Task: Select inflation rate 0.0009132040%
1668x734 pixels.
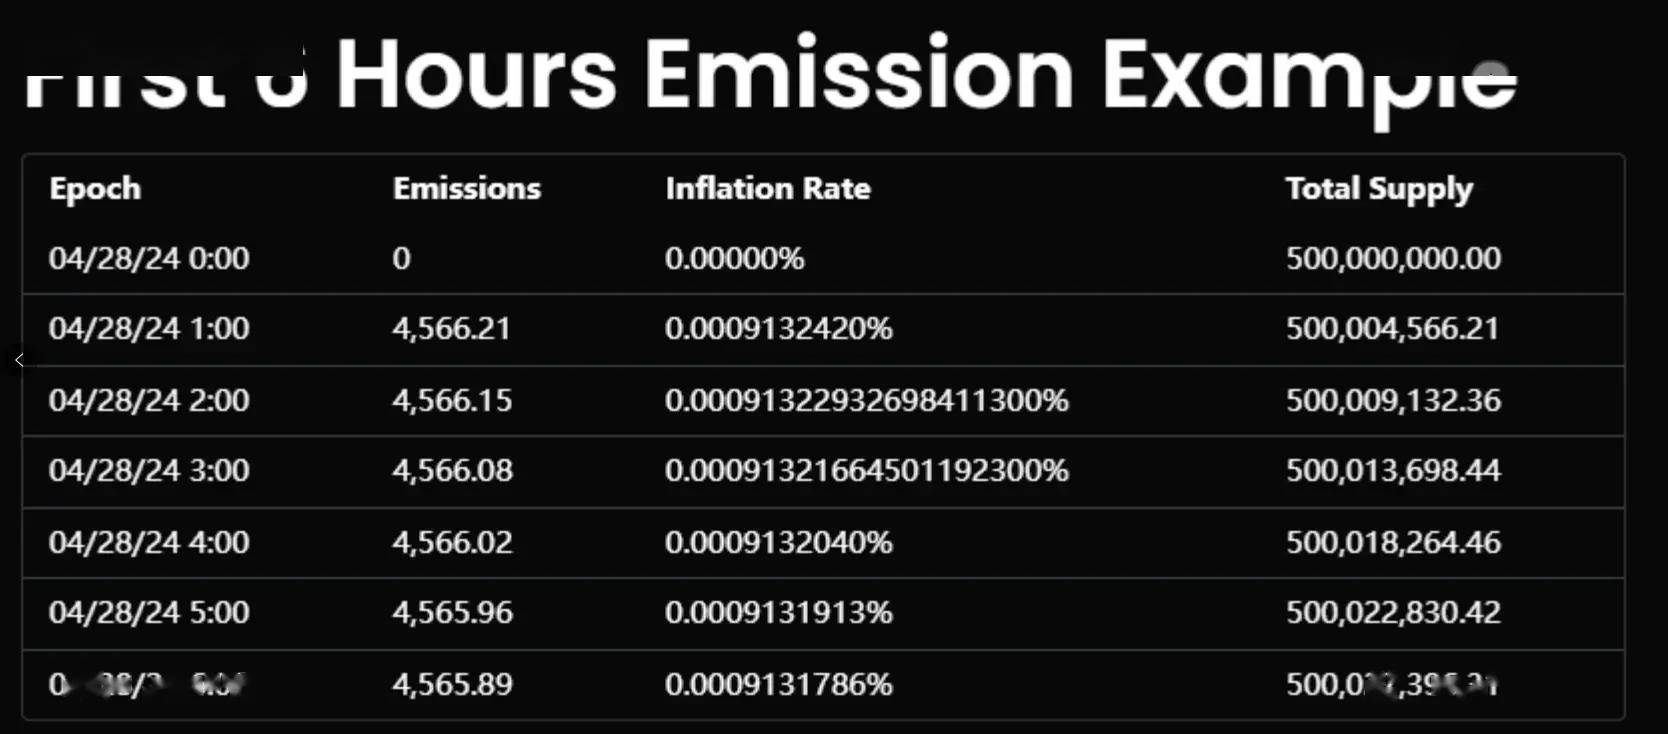Action: [x=778, y=542]
